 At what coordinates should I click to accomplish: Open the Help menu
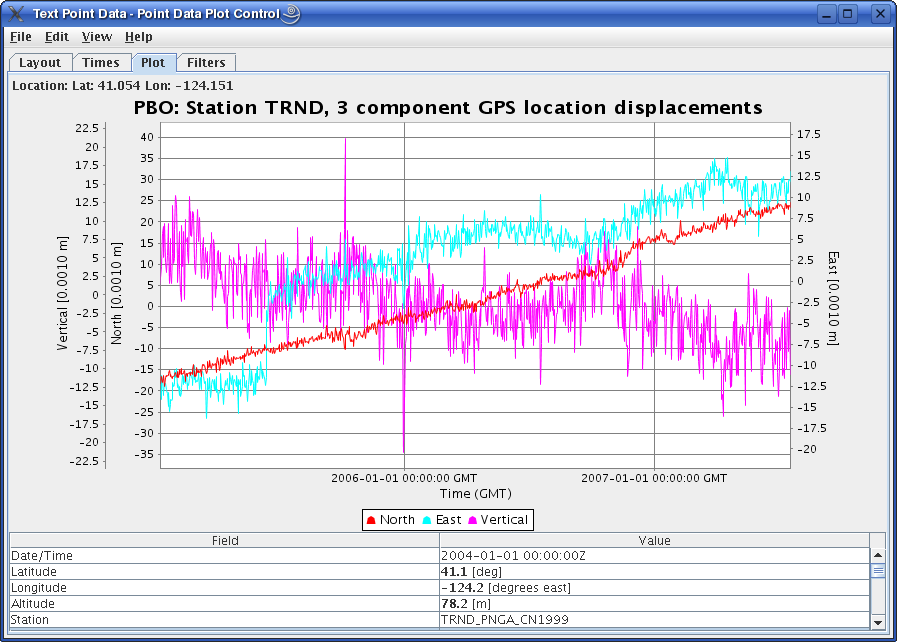[x=138, y=37]
